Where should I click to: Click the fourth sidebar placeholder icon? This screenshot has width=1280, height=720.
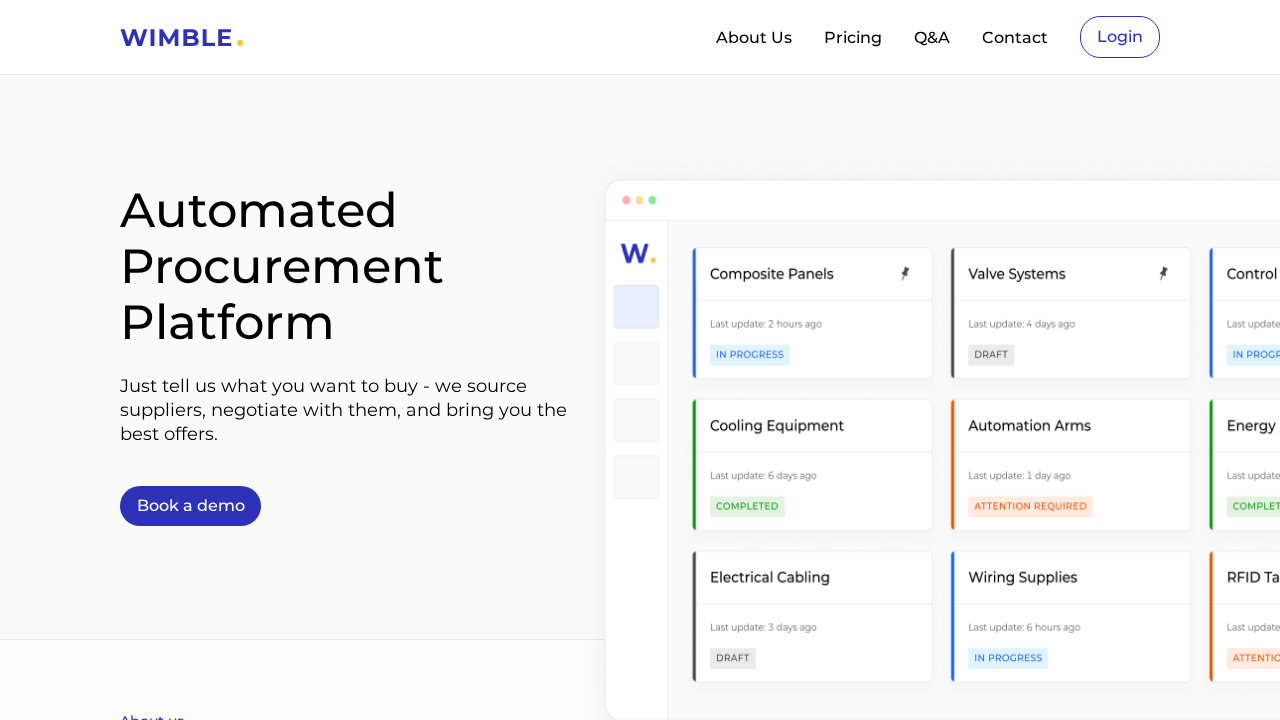(636, 478)
